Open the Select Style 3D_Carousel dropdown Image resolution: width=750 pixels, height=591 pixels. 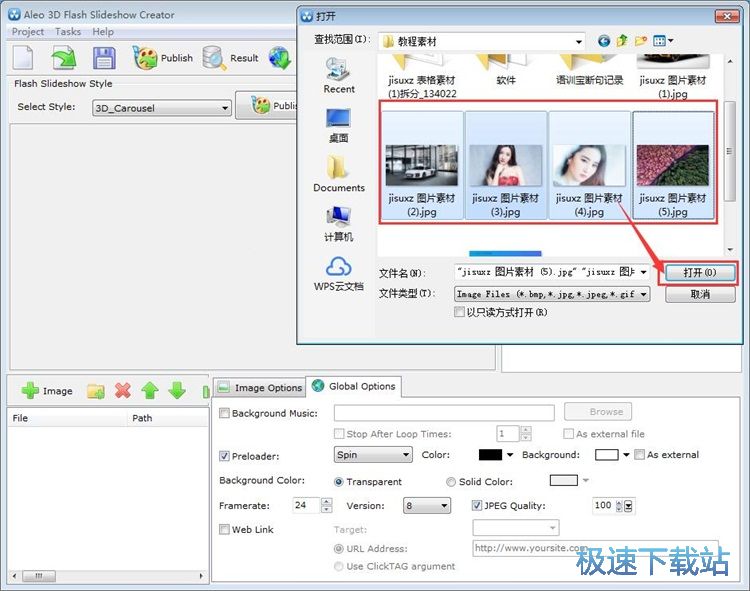pos(162,108)
